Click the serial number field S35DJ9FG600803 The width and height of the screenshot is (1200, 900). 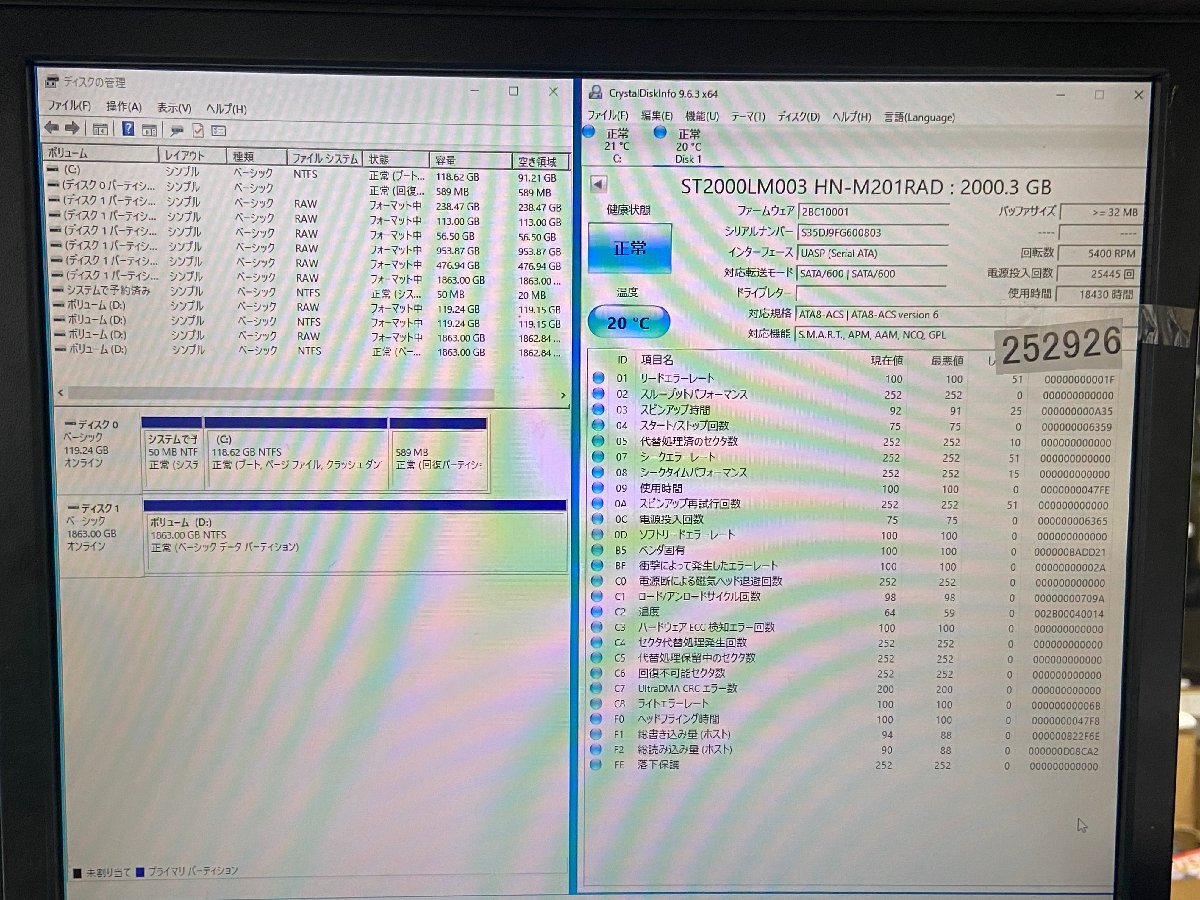click(871, 232)
